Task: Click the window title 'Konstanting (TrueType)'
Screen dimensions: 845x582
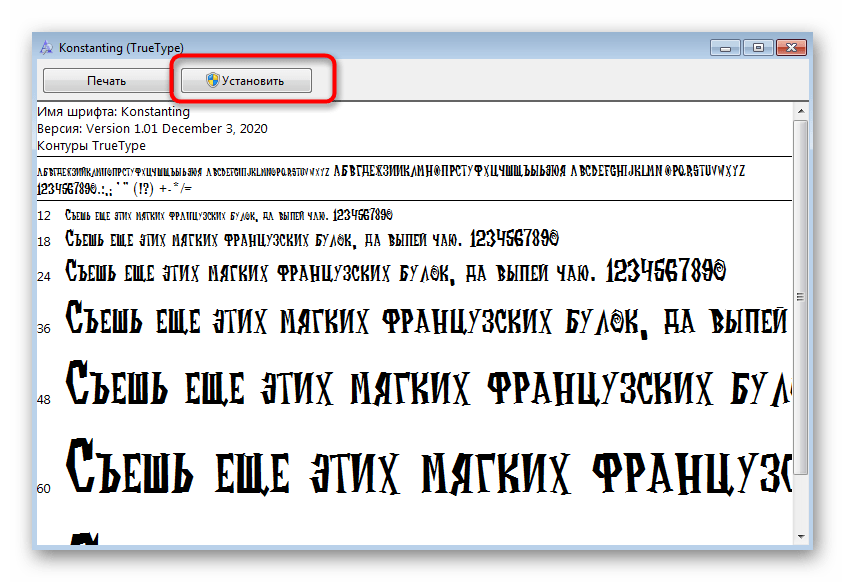Action: click(121, 47)
